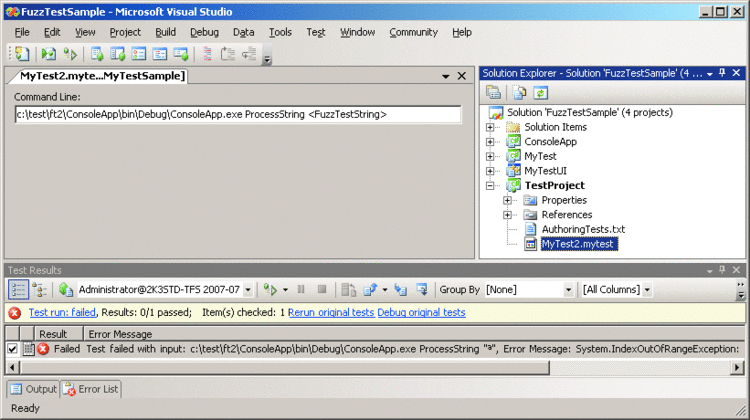Select AuthoringTests.txt in Solution Explorer
This screenshot has height=420, width=750.
pyautogui.click(x=583, y=229)
